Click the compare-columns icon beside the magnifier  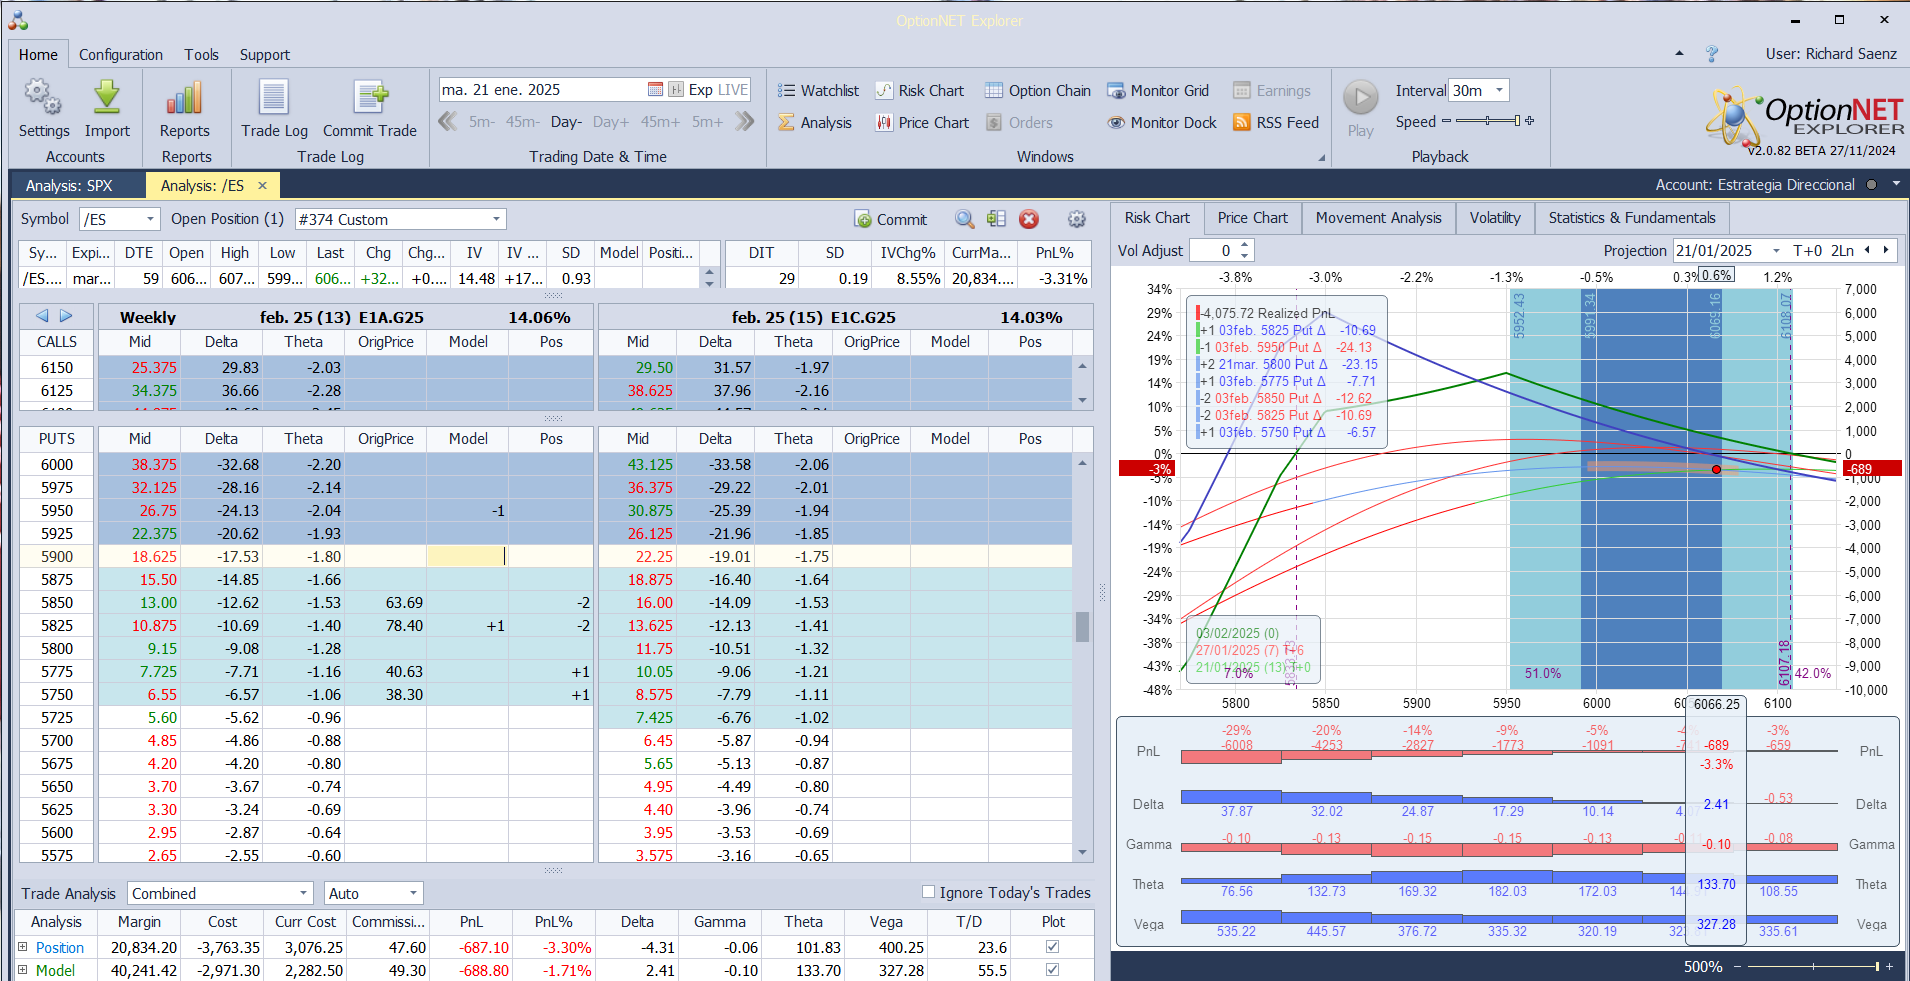pyautogui.click(x=996, y=220)
